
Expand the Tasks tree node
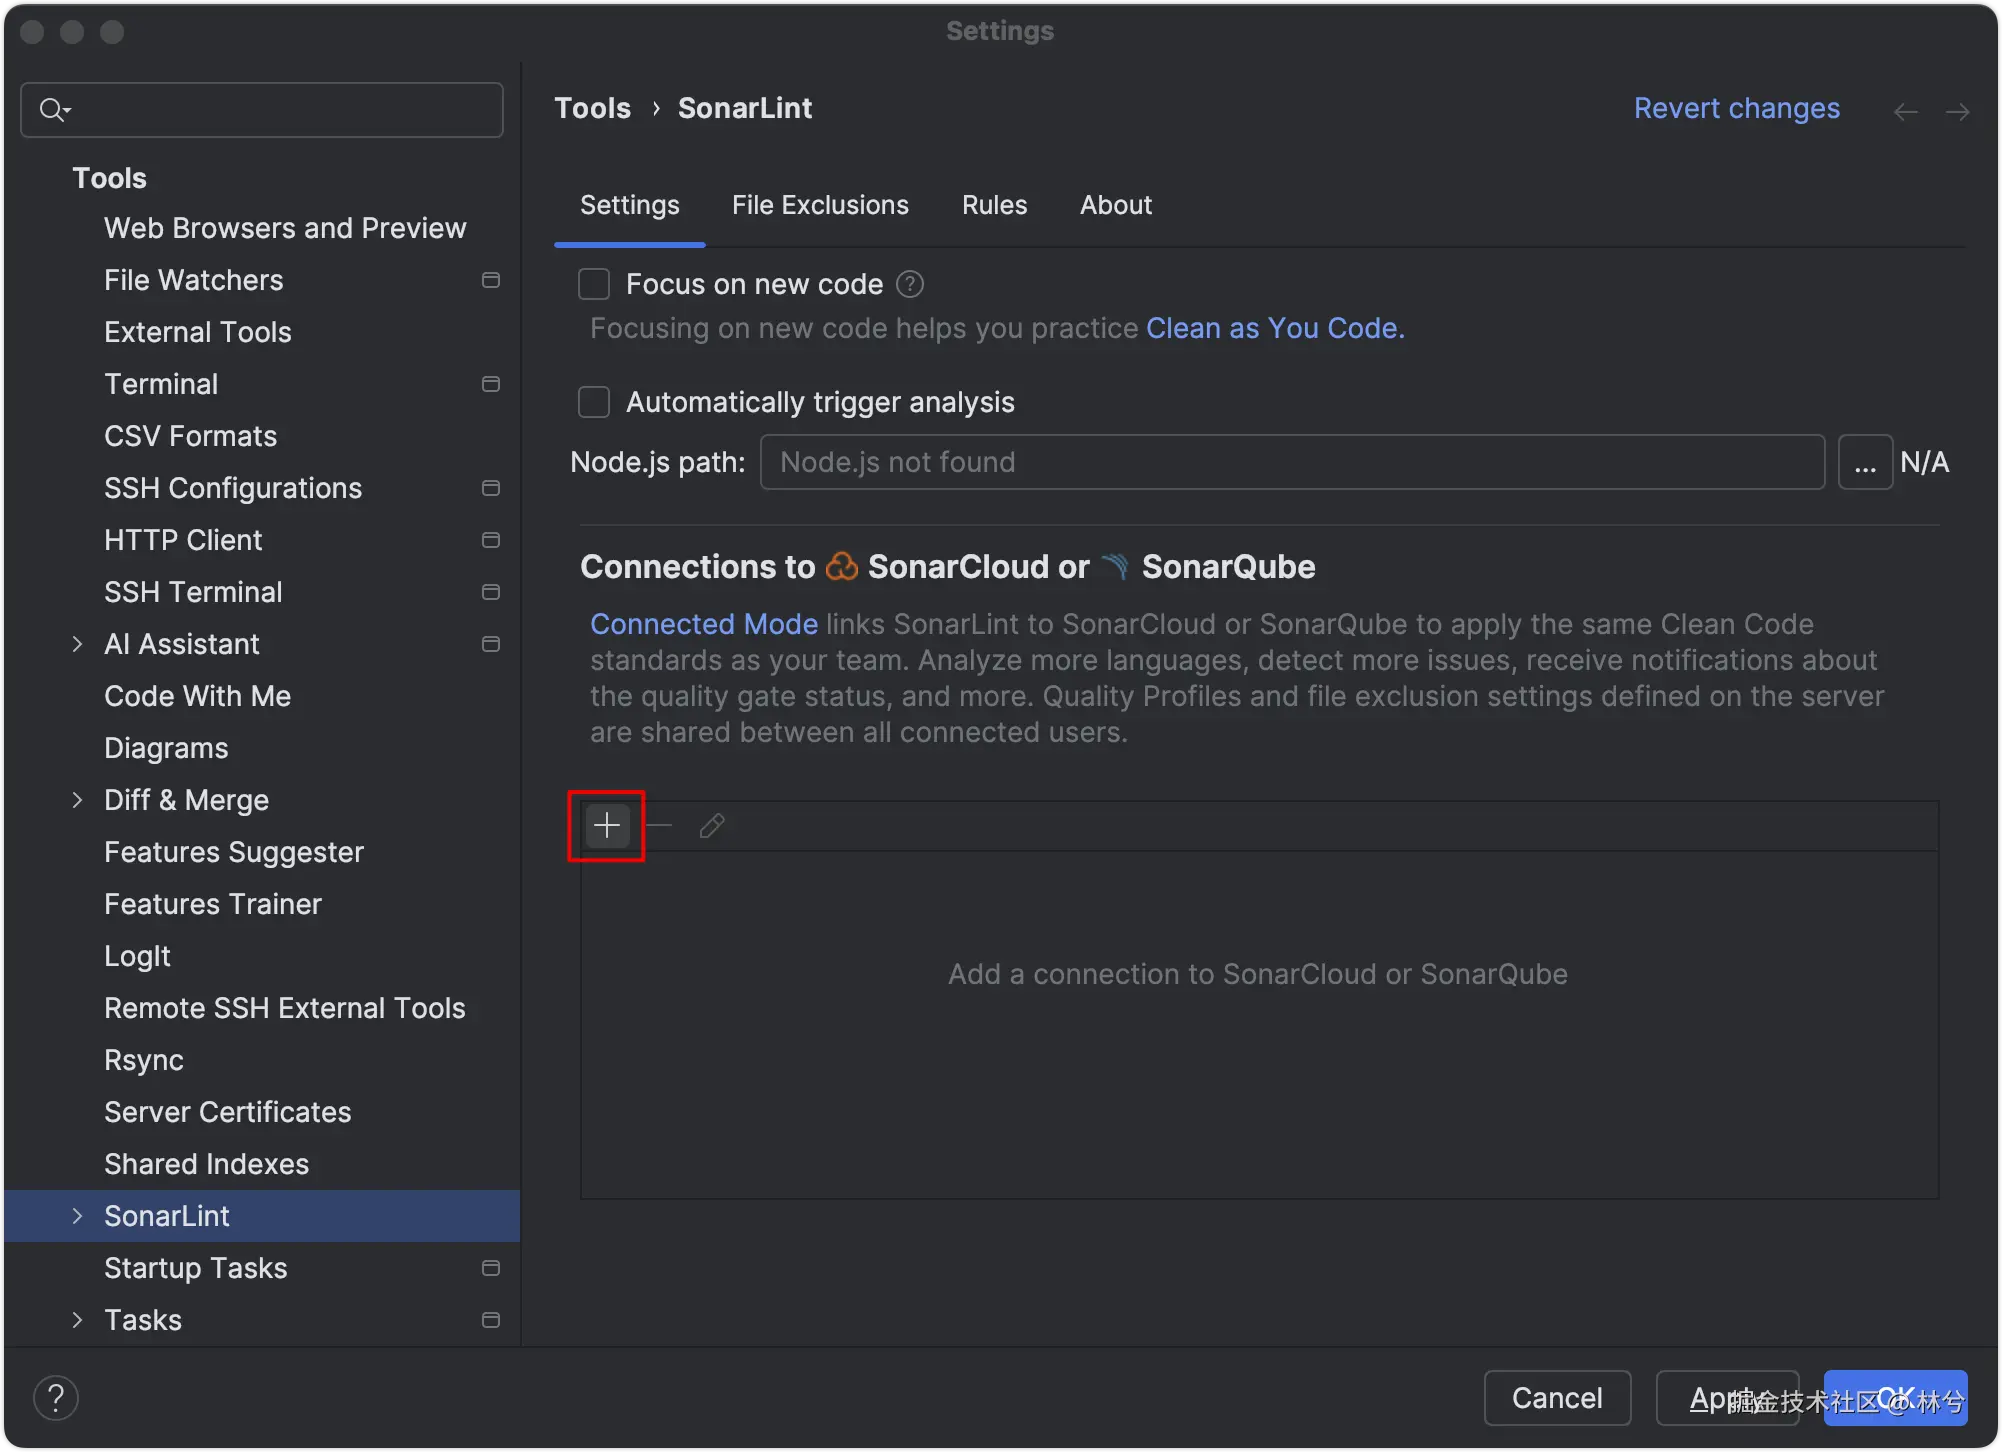77,1320
